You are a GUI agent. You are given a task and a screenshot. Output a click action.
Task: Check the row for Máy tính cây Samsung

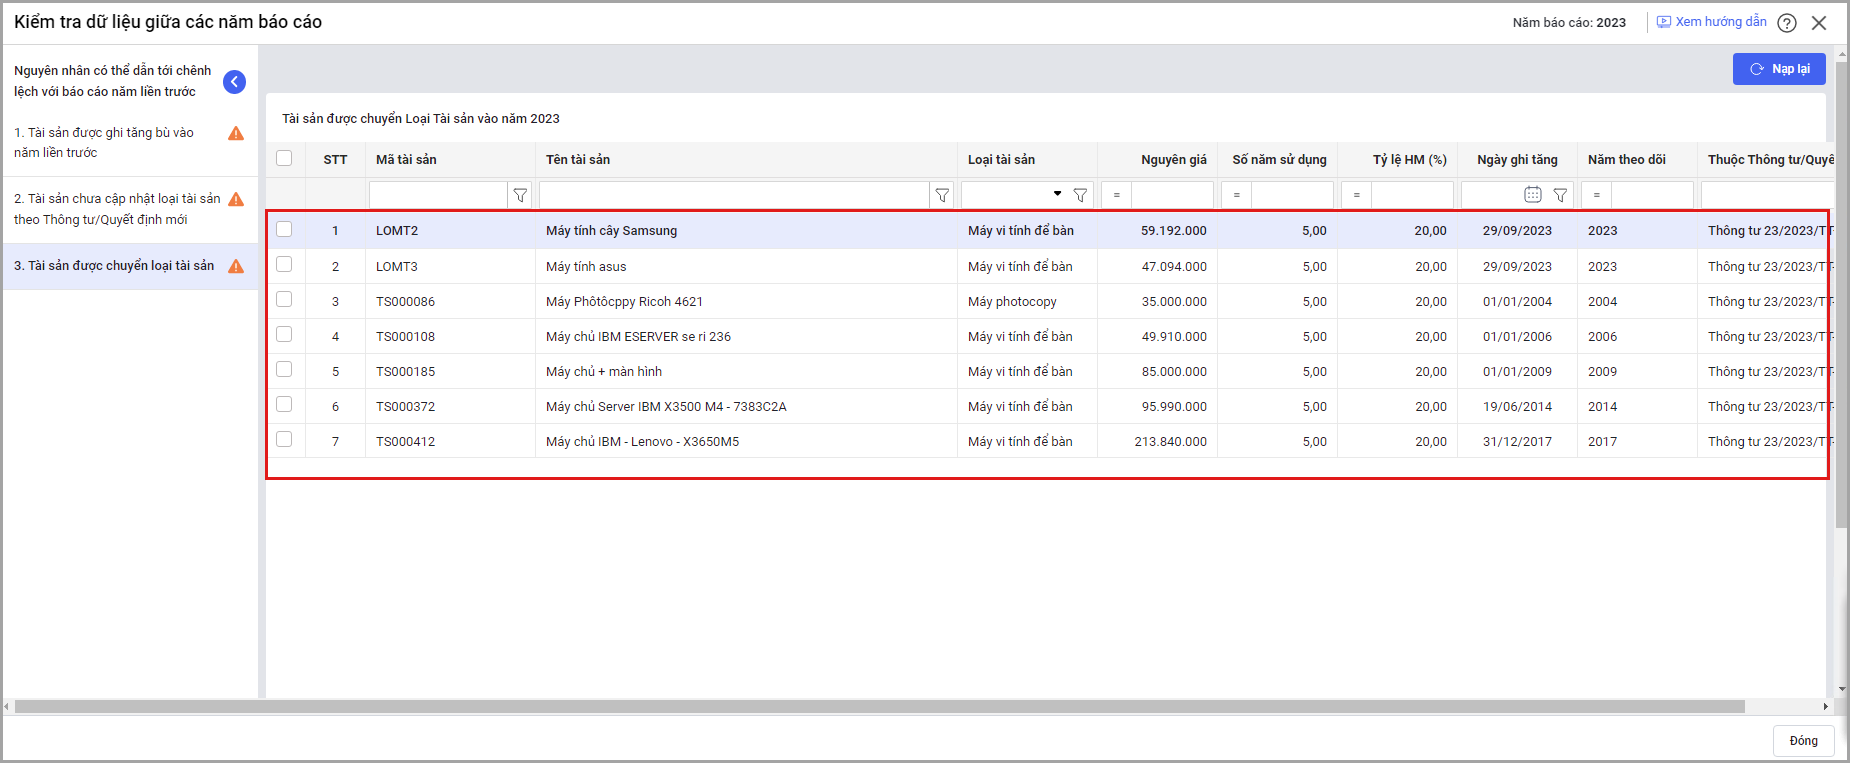(284, 229)
